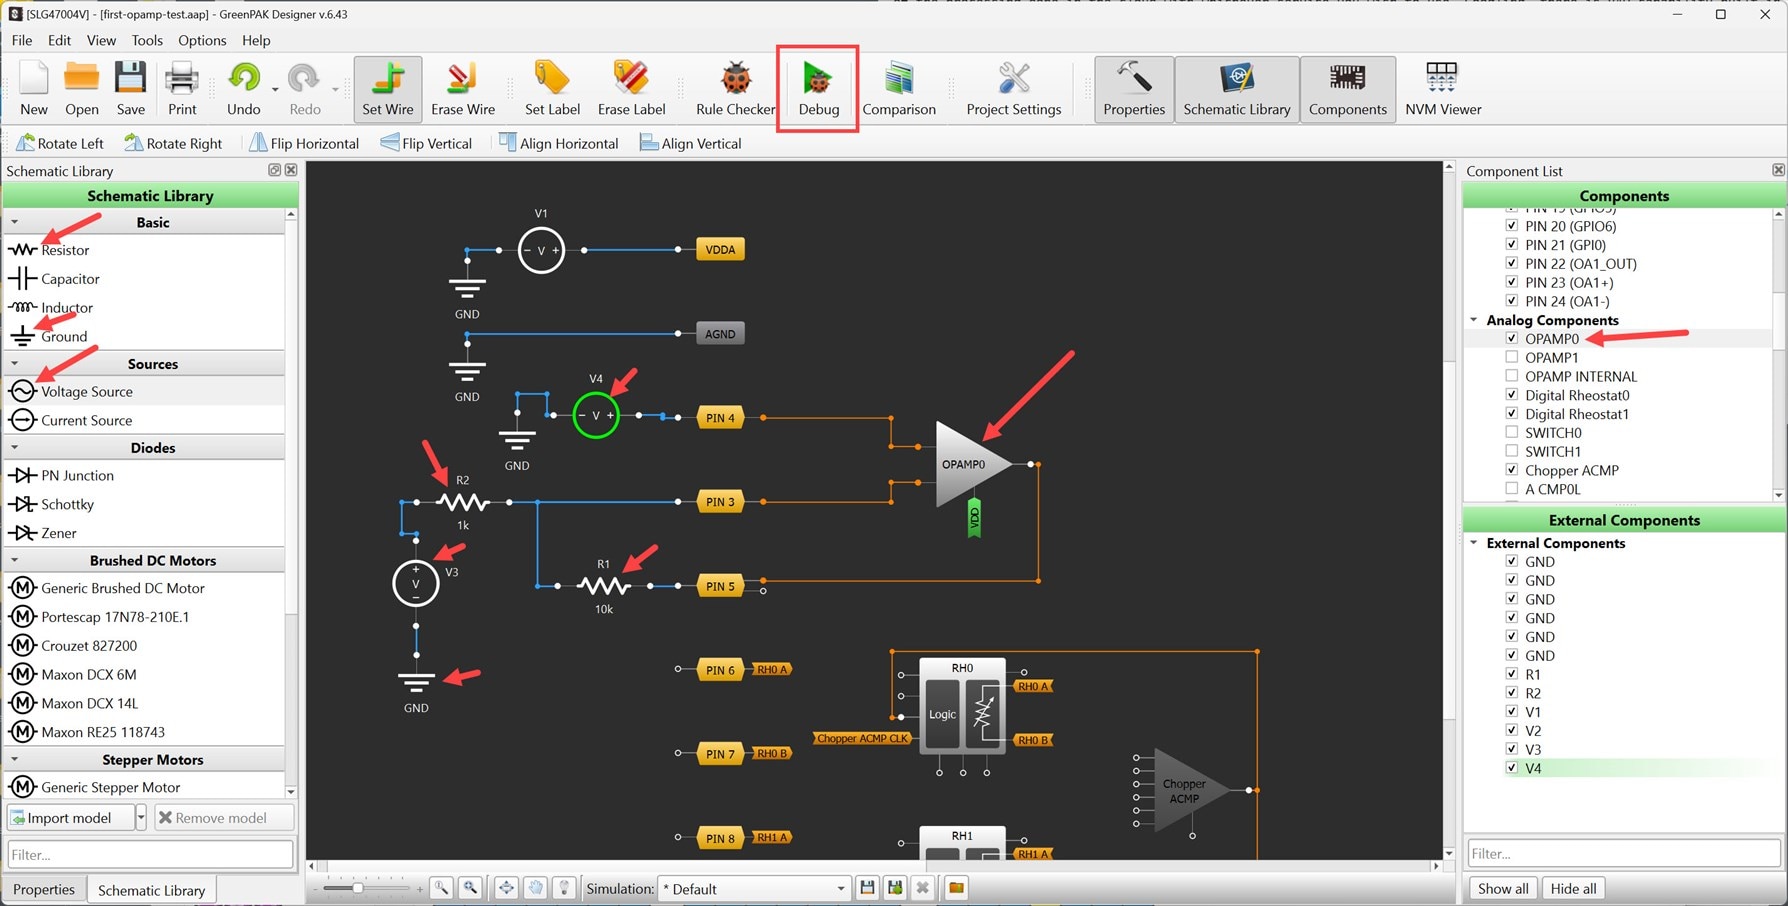Image resolution: width=1788 pixels, height=906 pixels.
Task: Open simulation folder icon
Action: (x=956, y=888)
